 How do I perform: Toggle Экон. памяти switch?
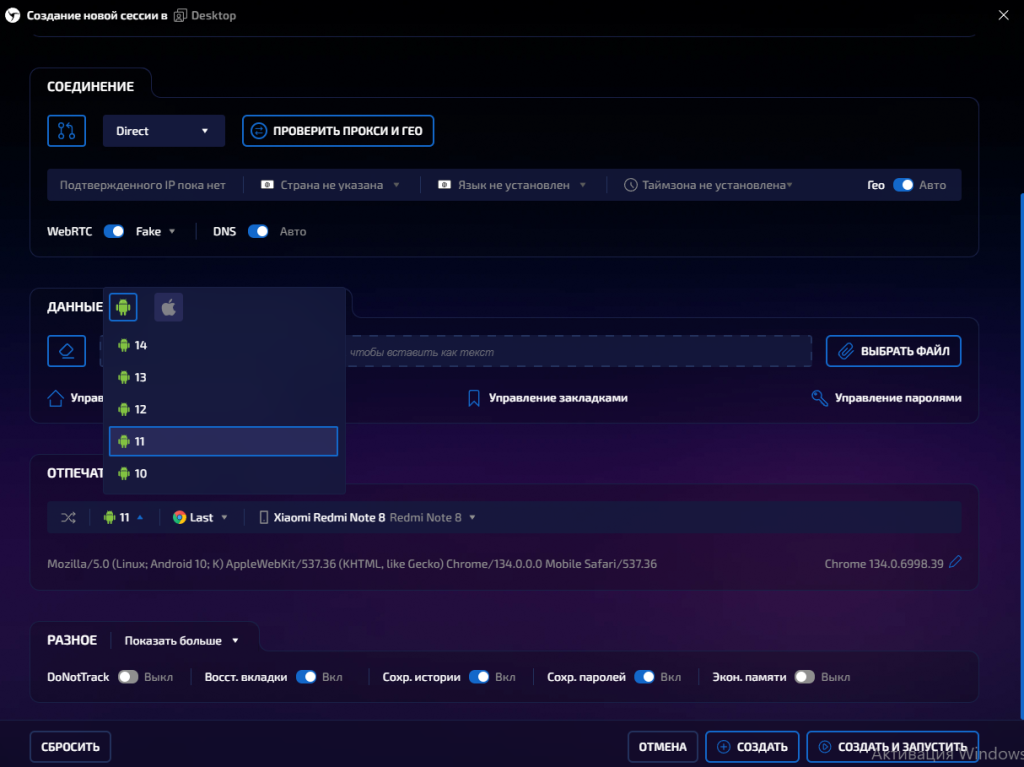(805, 677)
